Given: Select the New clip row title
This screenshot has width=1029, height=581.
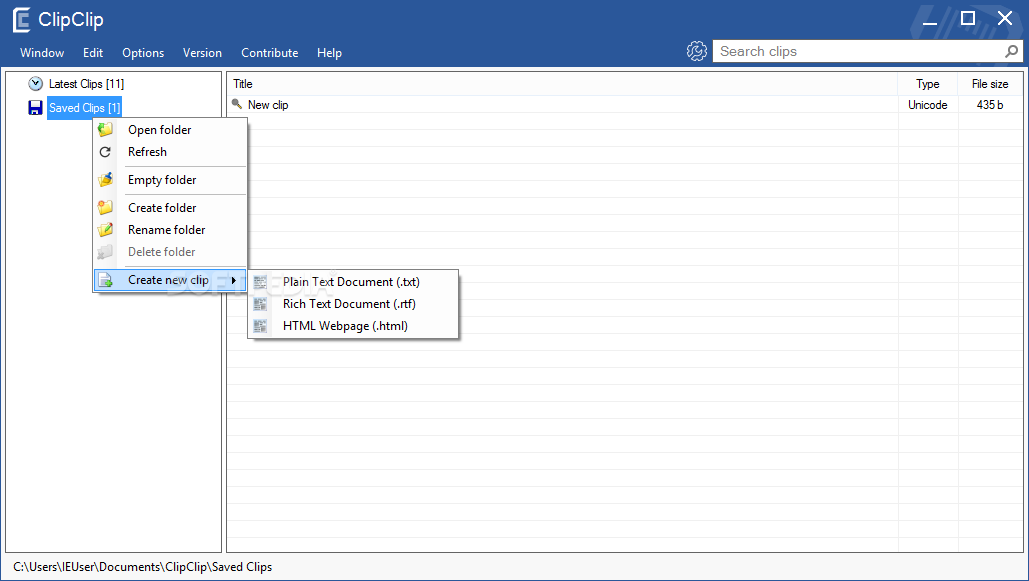Looking at the screenshot, I should click(268, 104).
